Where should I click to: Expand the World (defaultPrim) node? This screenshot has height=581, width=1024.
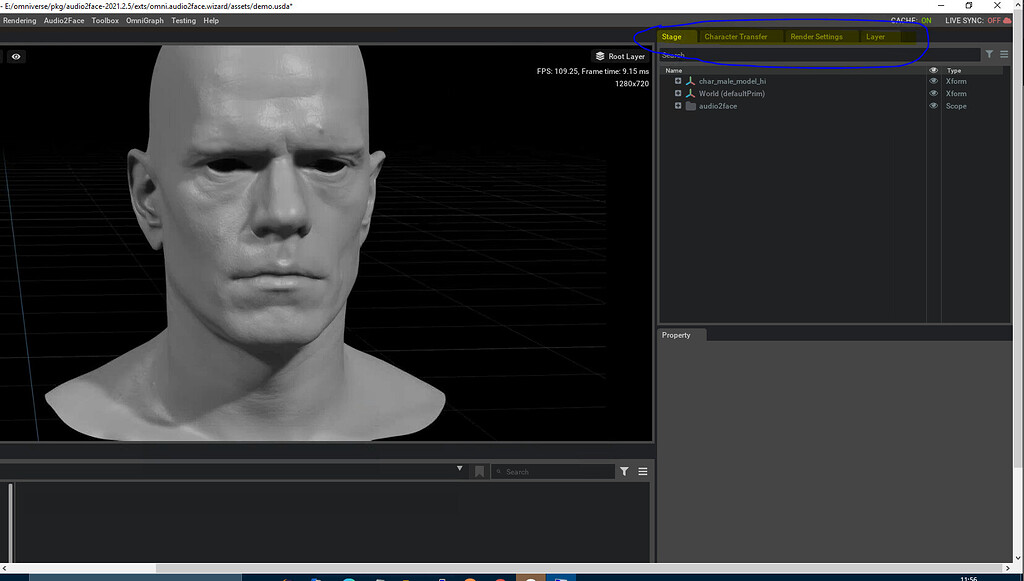click(677, 94)
